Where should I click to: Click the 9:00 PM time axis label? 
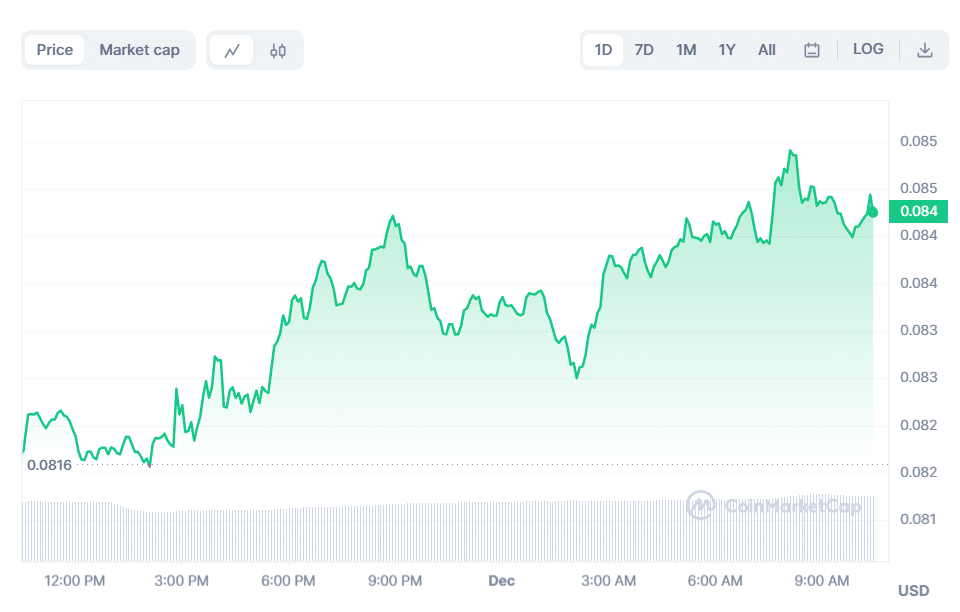pyautogui.click(x=396, y=580)
